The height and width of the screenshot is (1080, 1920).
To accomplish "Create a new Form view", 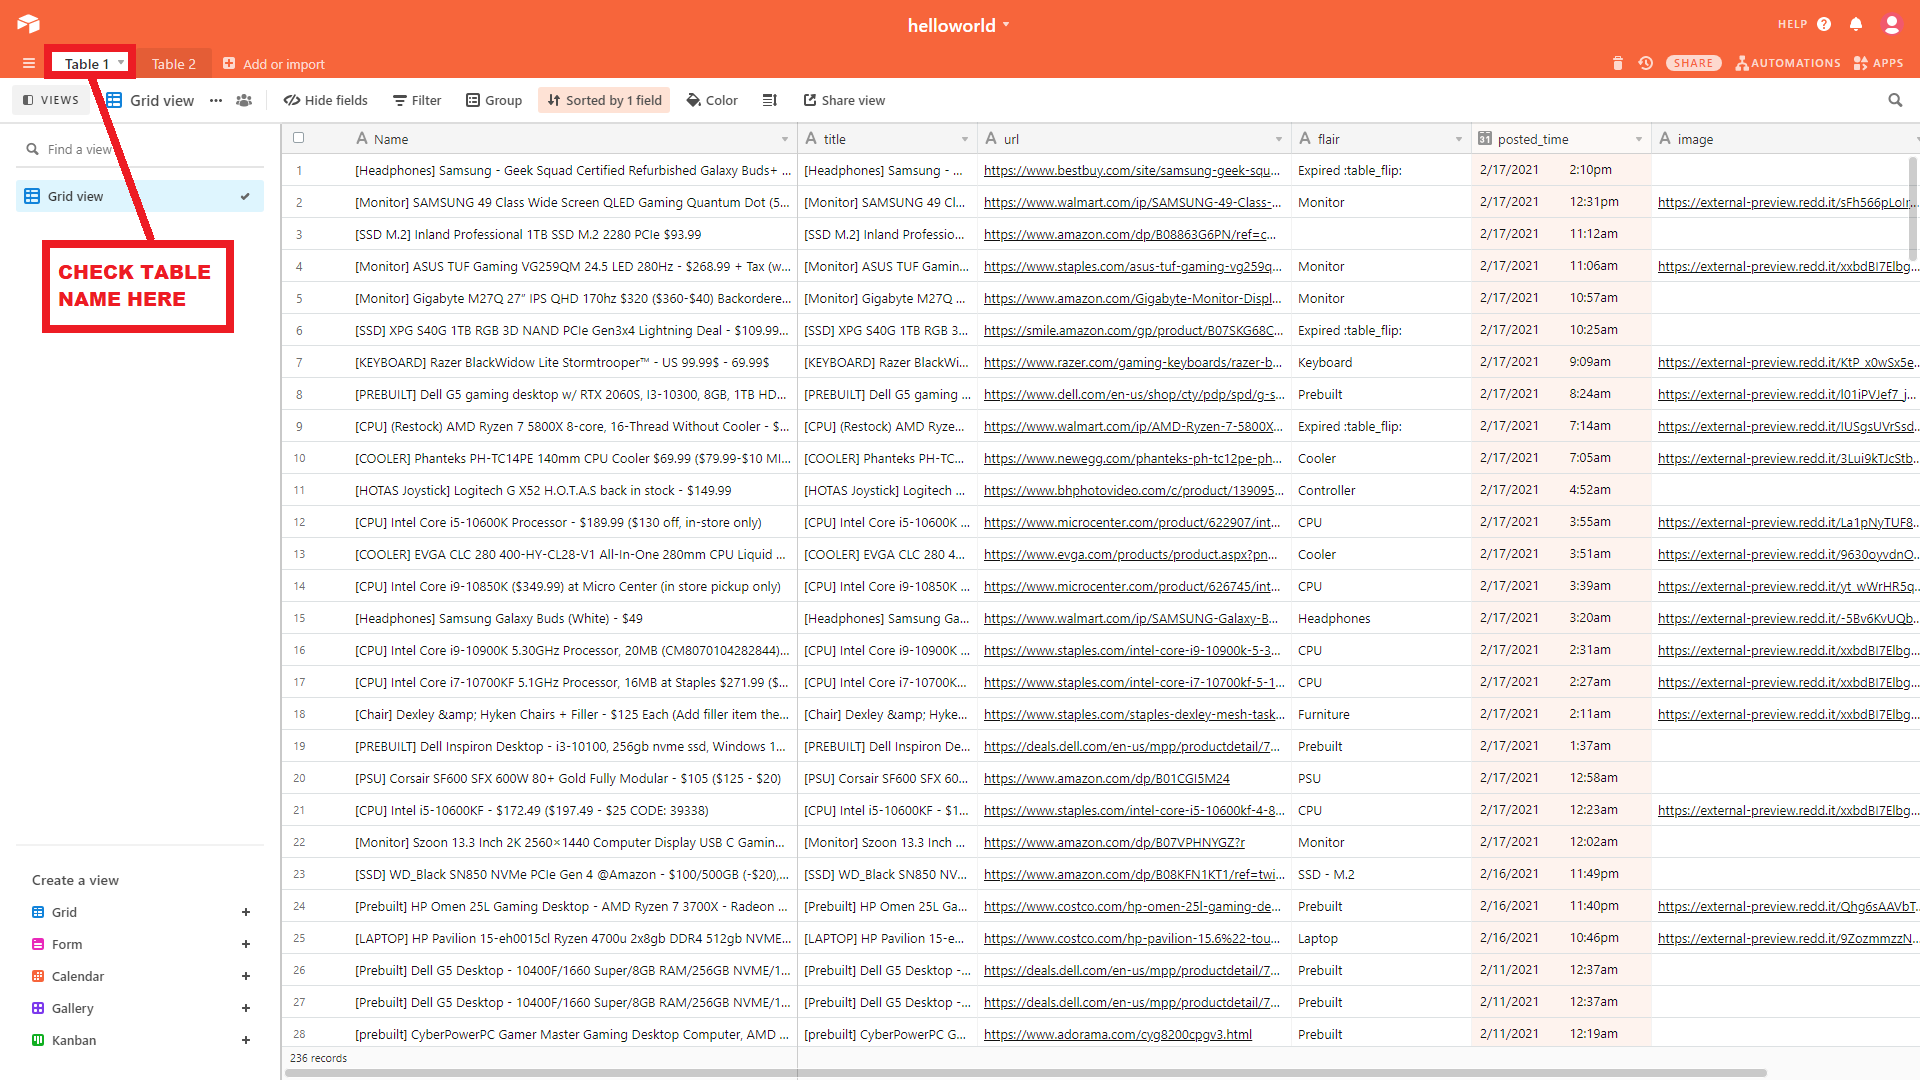I will [x=140, y=944].
